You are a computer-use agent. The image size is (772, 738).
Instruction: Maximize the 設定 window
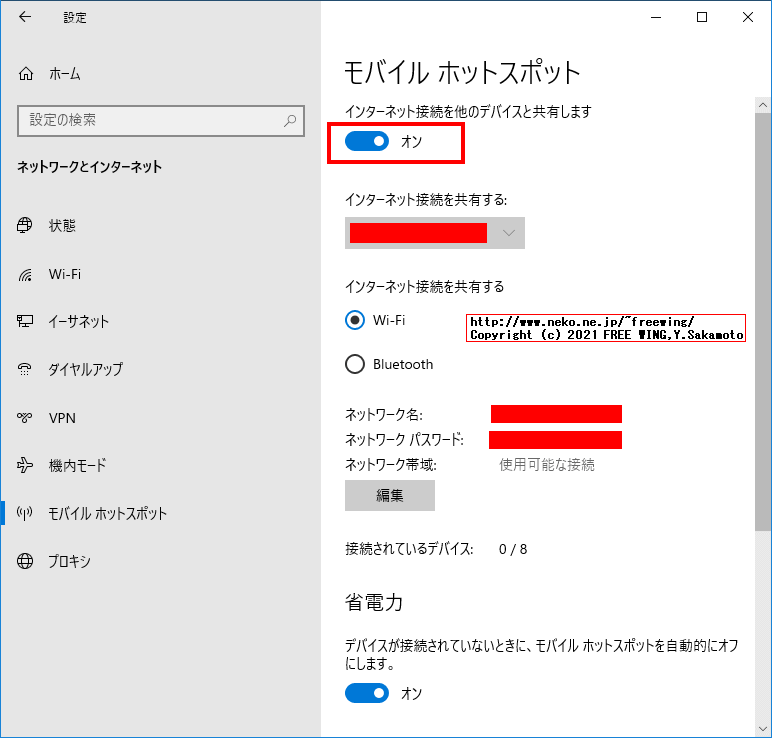702,17
